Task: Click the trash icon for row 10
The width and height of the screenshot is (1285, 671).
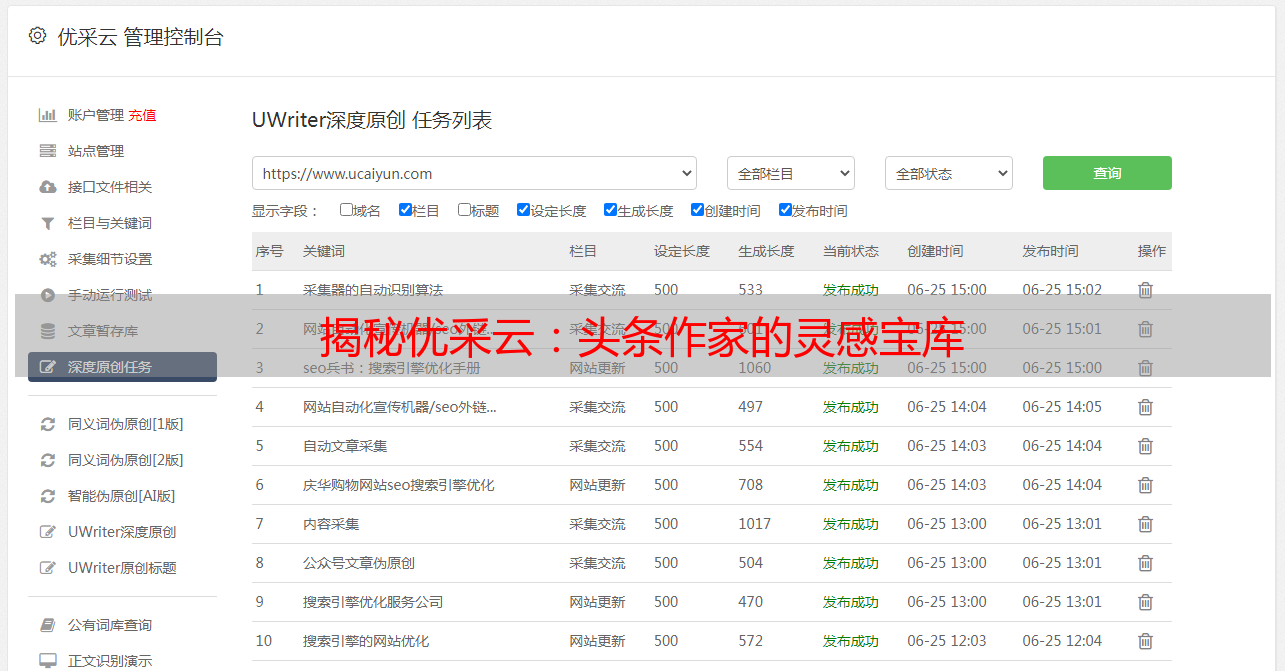Action: (x=1145, y=641)
